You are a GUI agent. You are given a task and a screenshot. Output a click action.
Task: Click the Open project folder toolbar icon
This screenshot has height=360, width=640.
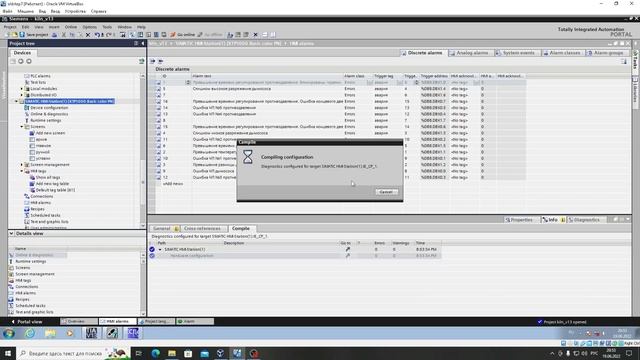pyautogui.click(x=15, y=35)
